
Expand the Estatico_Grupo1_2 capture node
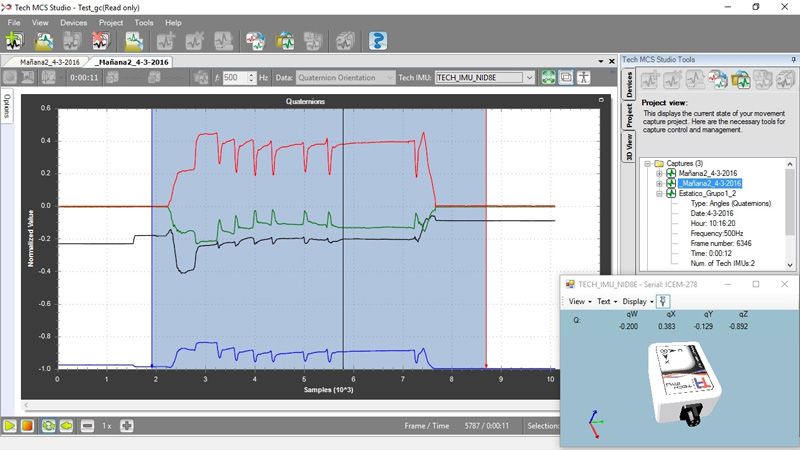[x=659, y=194]
